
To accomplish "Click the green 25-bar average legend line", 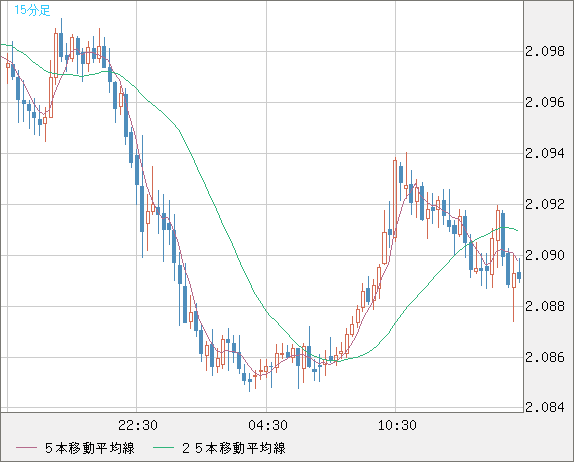I will click(x=163, y=448).
